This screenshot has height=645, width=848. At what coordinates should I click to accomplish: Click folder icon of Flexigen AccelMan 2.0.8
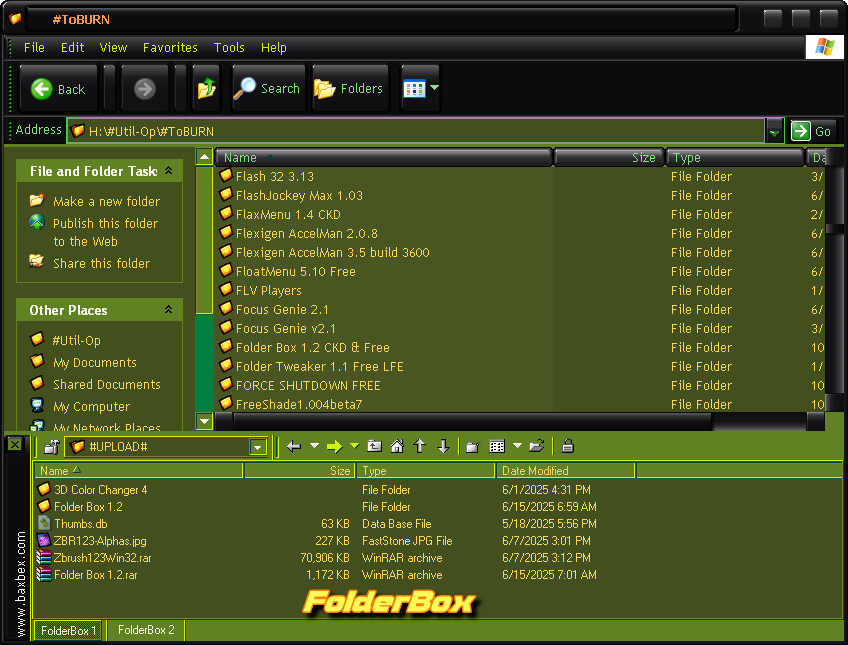coord(226,232)
